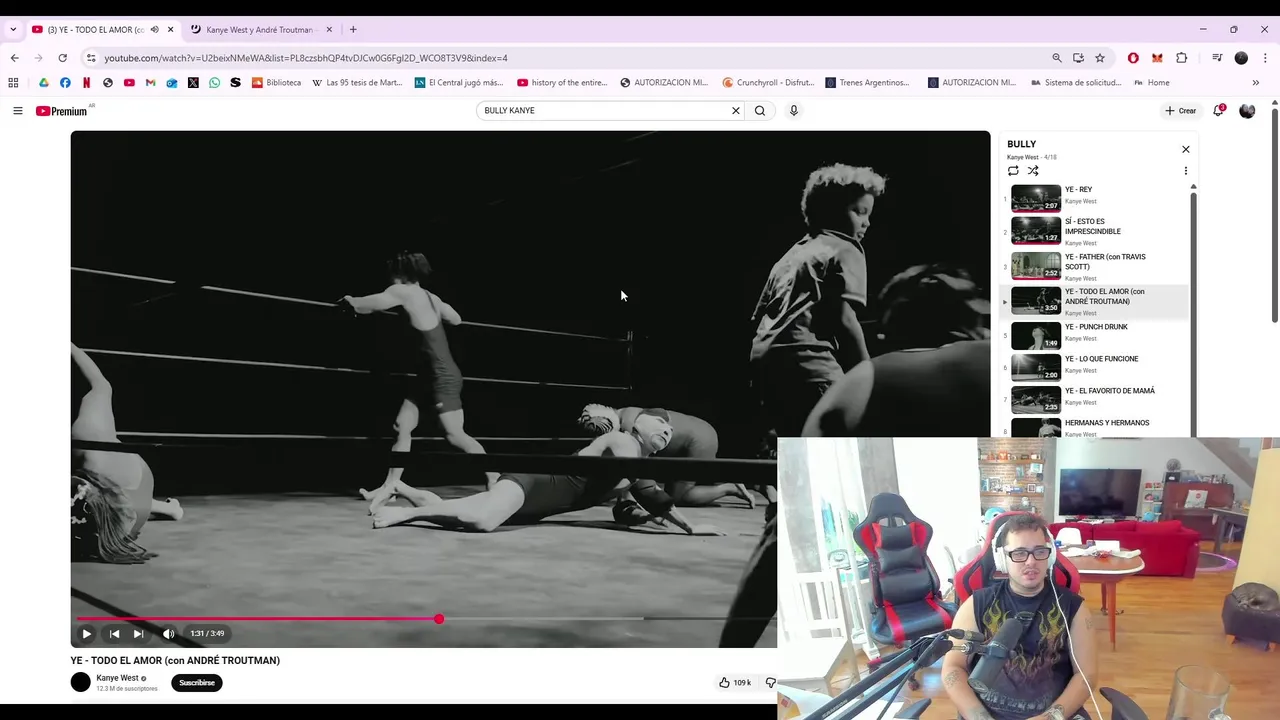Click the BULLY KANYE search field

pos(604,111)
